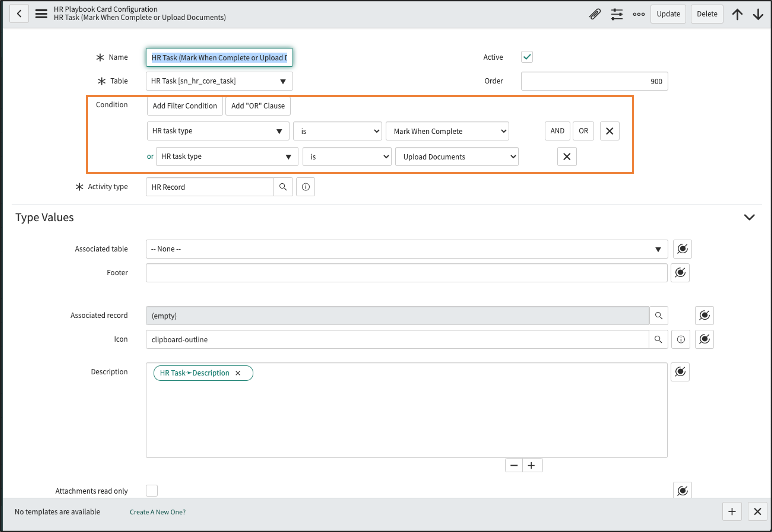The height and width of the screenshot is (532, 772).
Task: Go to next record with down arrow
Action: tap(758, 14)
